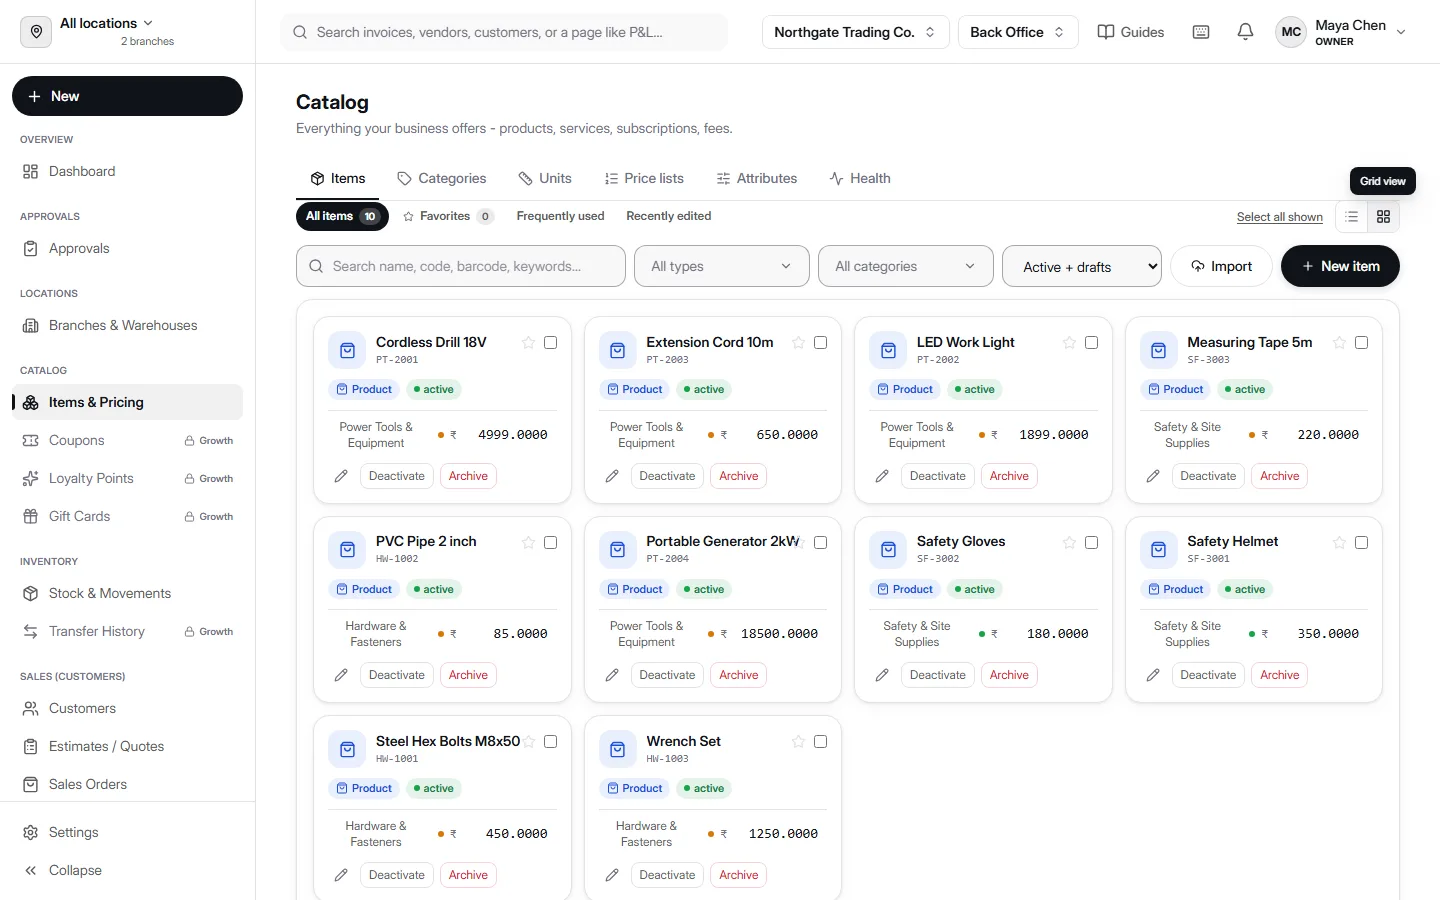
Task: Open keyboard shortcuts icon in header
Action: [1201, 32]
